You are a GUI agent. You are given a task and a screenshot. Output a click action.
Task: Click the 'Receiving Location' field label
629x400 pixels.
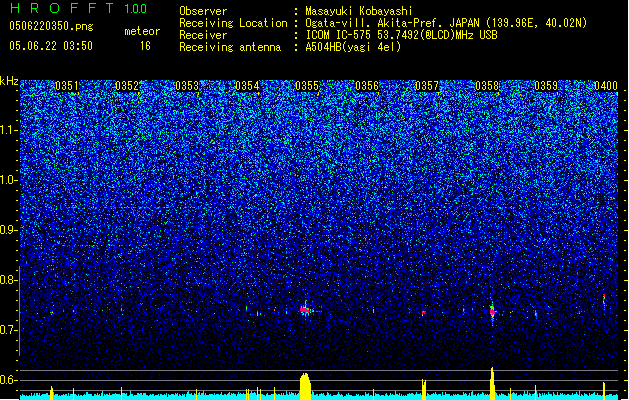(x=233, y=23)
